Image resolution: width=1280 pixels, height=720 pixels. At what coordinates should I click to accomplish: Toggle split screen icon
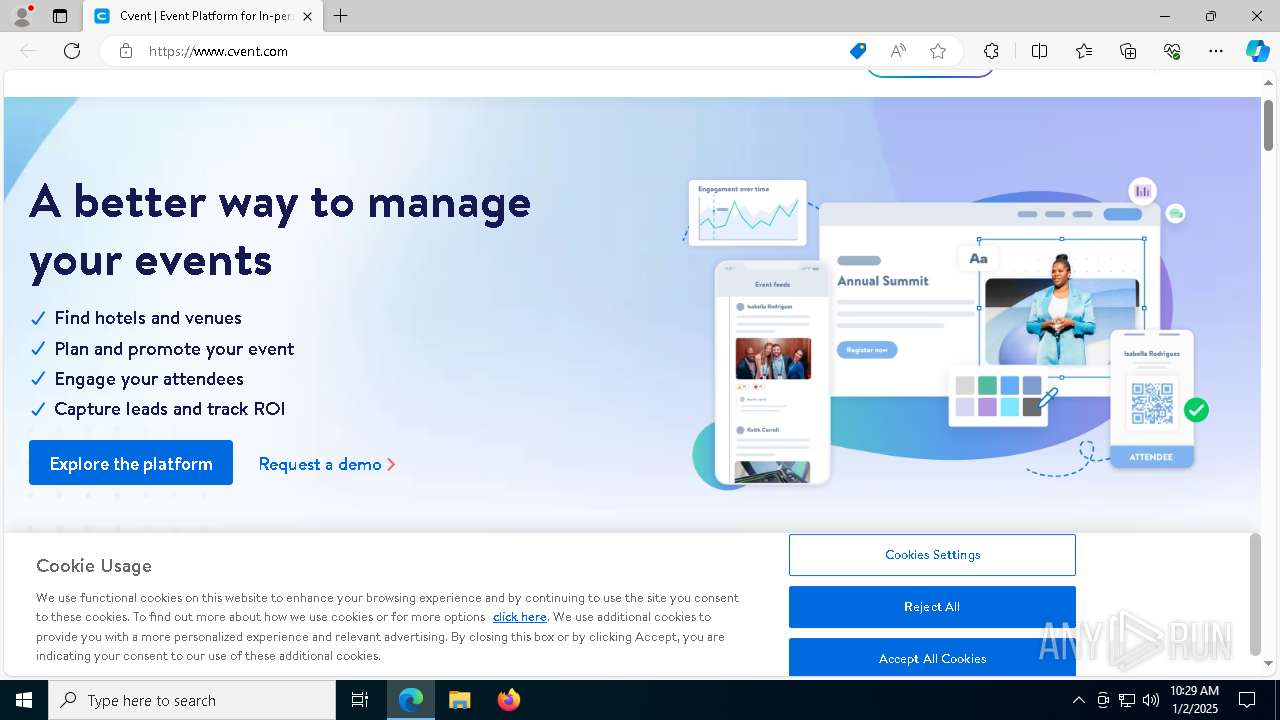pyautogui.click(x=1039, y=51)
